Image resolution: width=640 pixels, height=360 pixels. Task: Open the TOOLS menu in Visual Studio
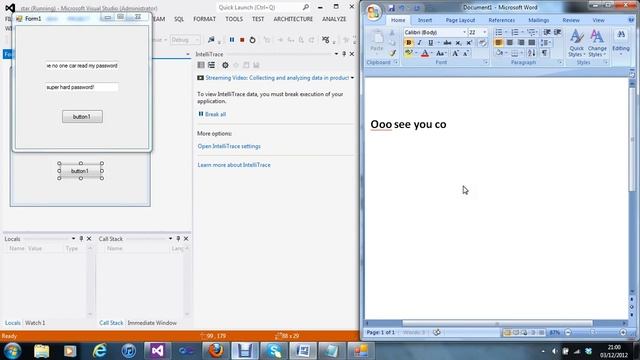click(234, 19)
